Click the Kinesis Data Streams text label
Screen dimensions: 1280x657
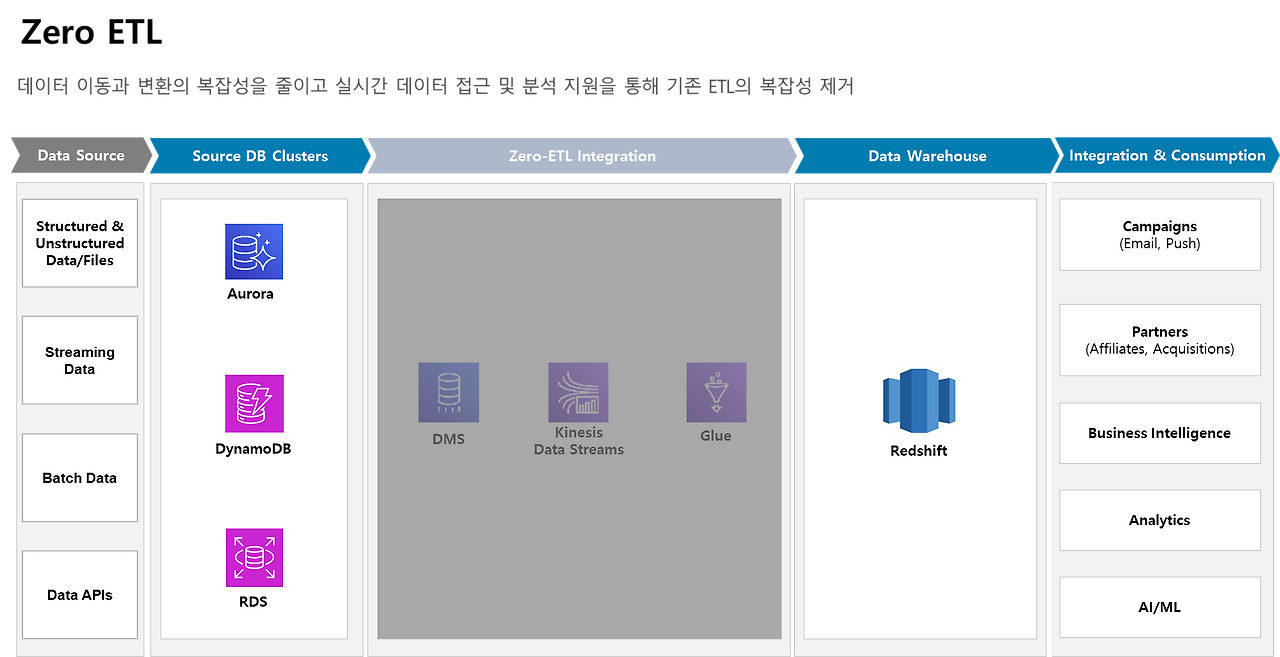pos(579,441)
